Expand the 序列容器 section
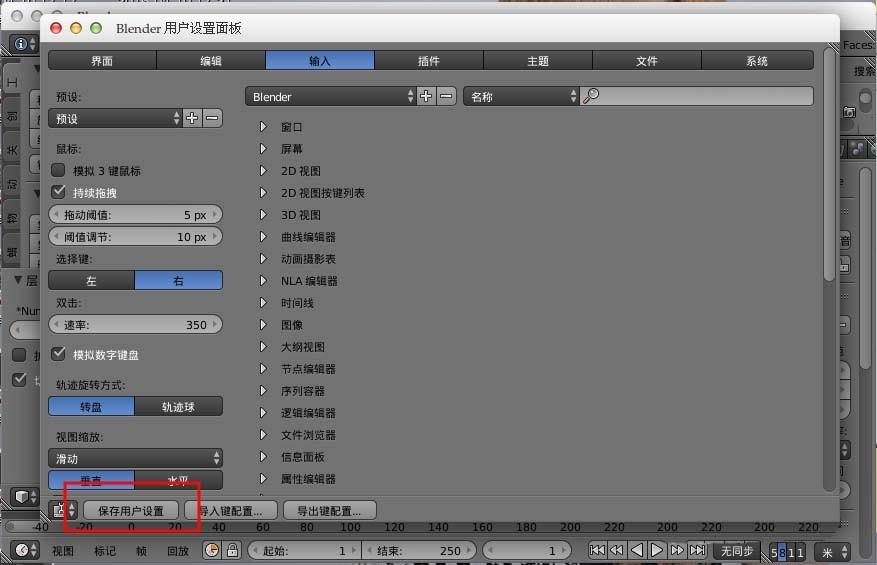Image resolution: width=877 pixels, height=565 pixels. click(x=263, y=390)
